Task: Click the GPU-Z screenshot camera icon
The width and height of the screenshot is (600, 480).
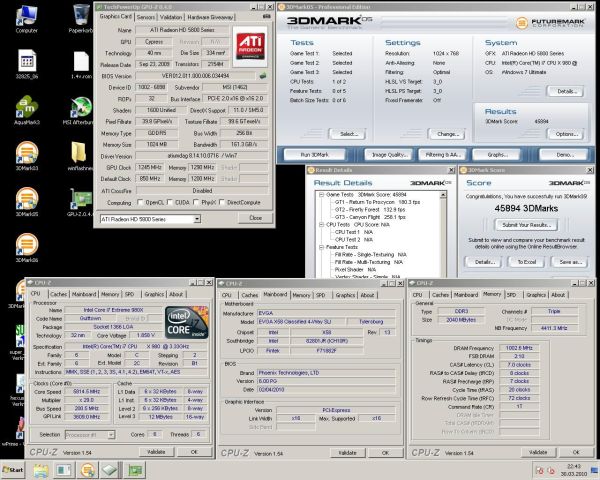Action: click(267, 16)
